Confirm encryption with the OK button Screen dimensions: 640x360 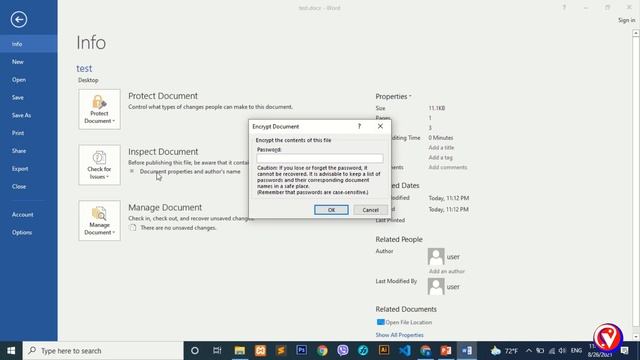tap(331, 210)
